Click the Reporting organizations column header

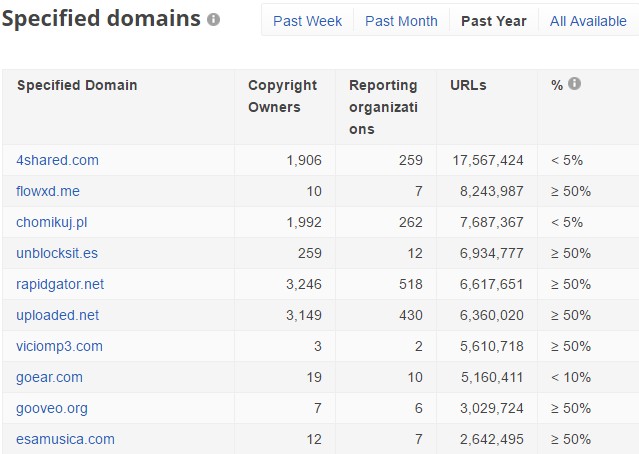(383, 106)
